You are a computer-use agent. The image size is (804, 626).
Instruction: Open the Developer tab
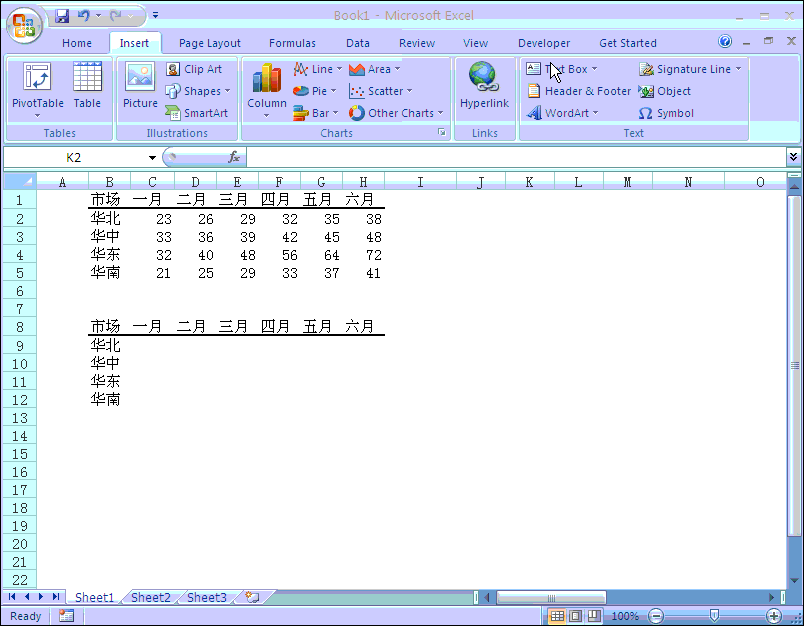tap(544, 43)
